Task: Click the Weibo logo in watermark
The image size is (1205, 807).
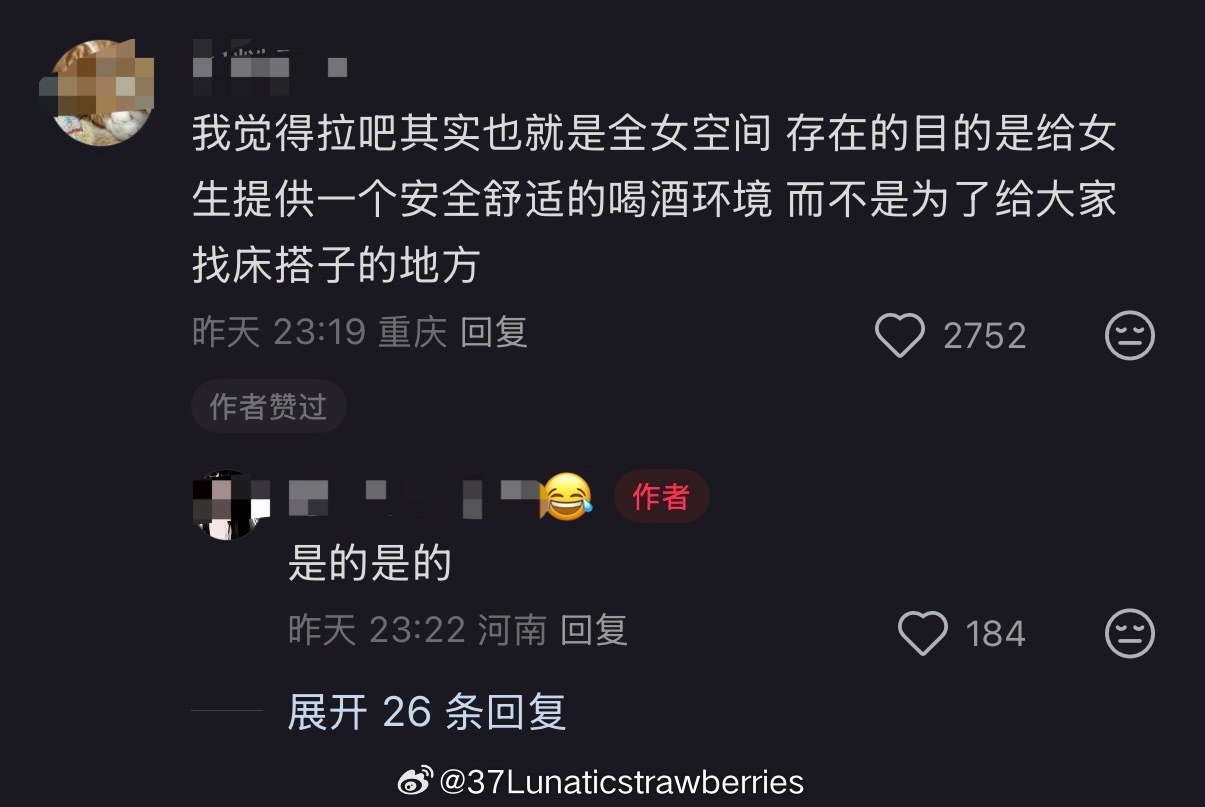Action: point(416,781)
